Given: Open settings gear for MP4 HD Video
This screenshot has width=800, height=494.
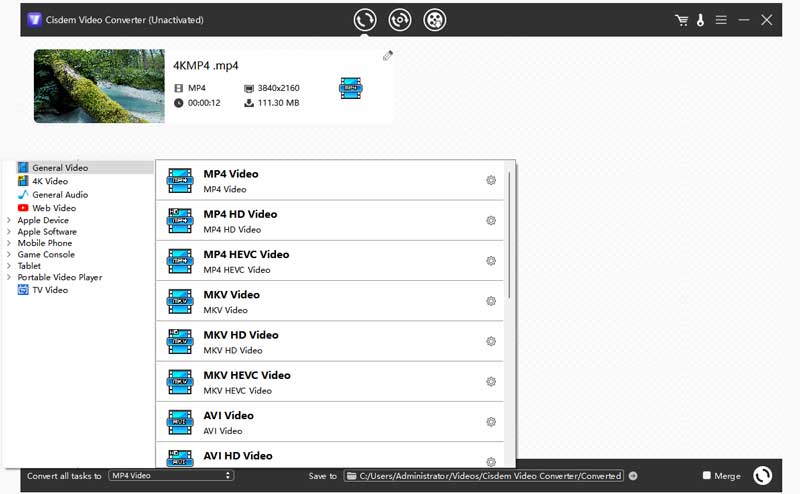Looking at the screenshot, I should (x=491, y=220).
